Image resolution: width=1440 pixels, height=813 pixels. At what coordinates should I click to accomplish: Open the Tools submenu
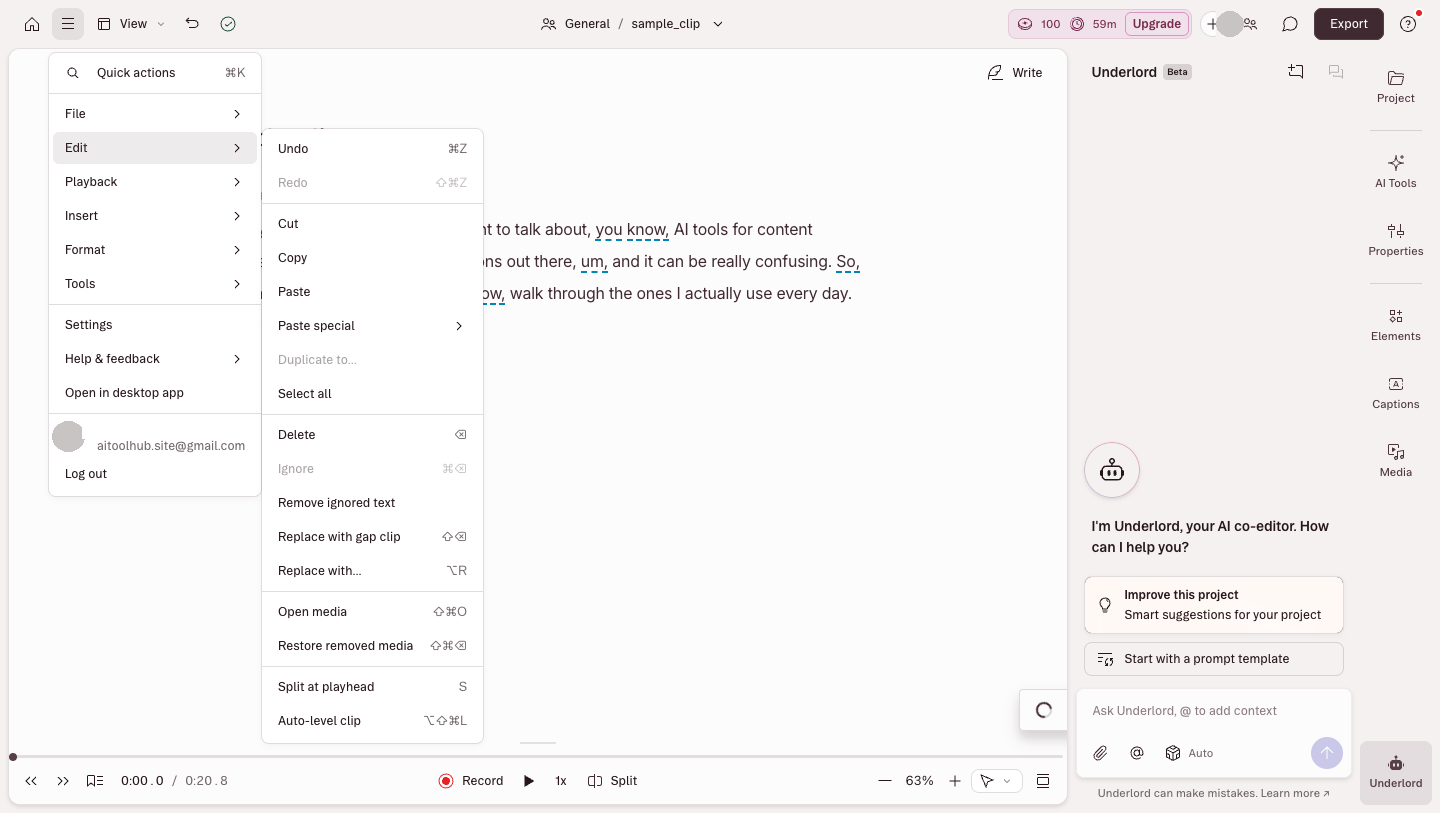coord(155,284)
